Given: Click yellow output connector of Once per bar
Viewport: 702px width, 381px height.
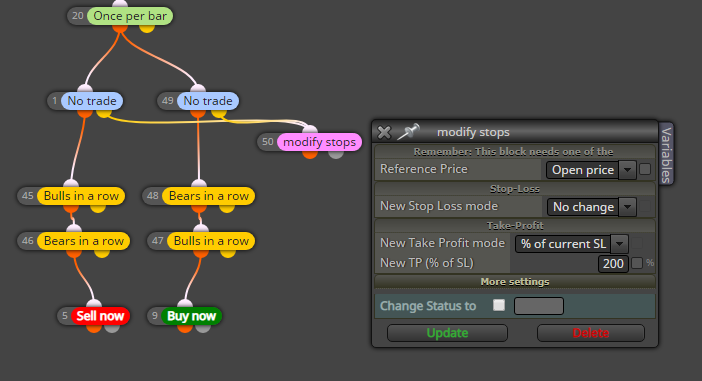Looking at the screenshot, I should point(147,28).
